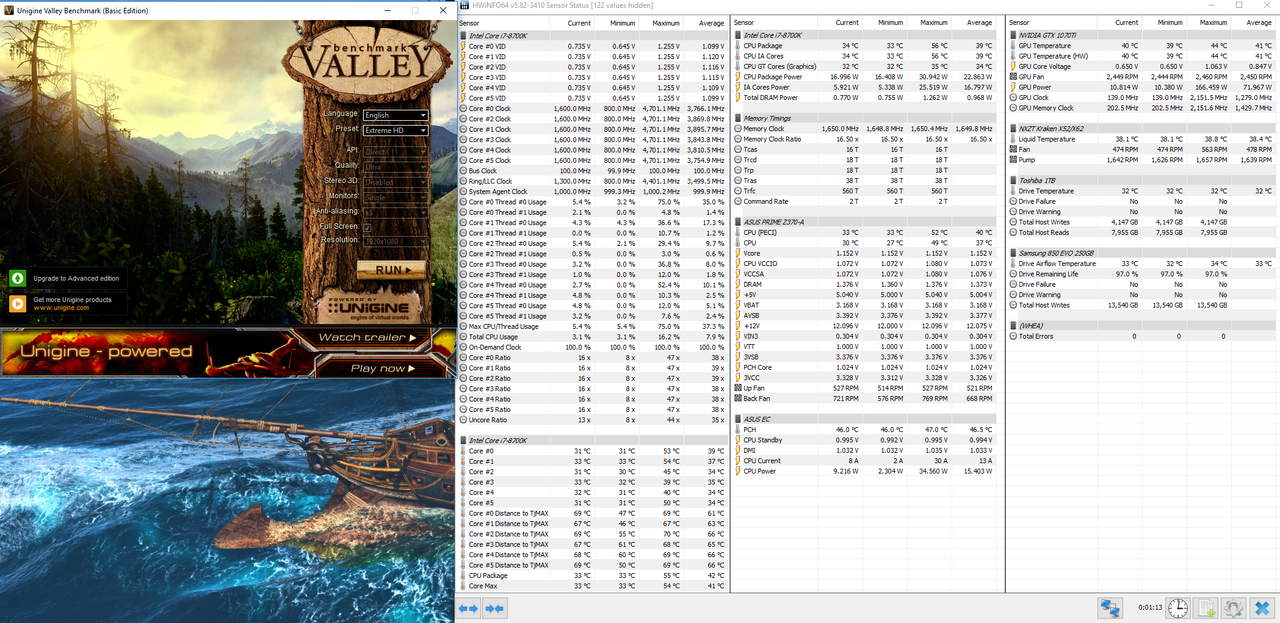
Task: Select the Liquid Temperature sensor row
Action: point(1141,139)
